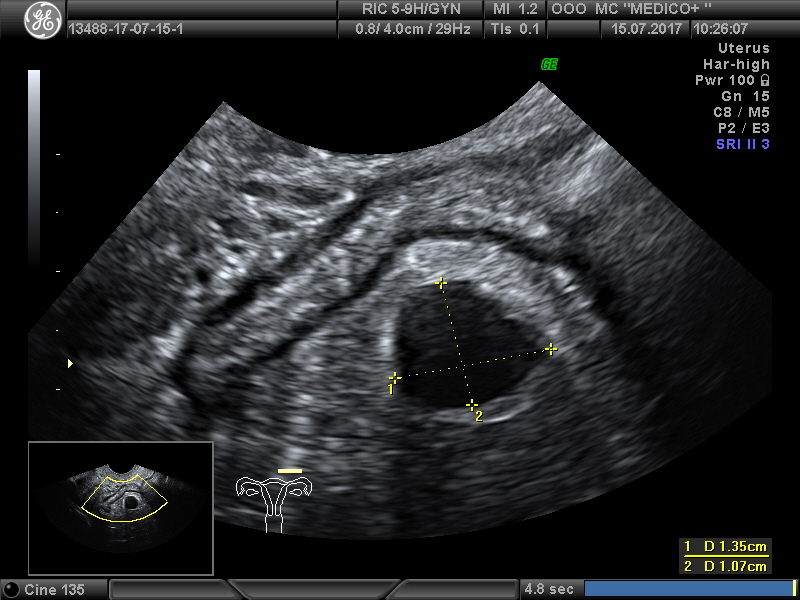The image size is (800, 600).
Task: Click the Uterus preset label
Action: 744,48
